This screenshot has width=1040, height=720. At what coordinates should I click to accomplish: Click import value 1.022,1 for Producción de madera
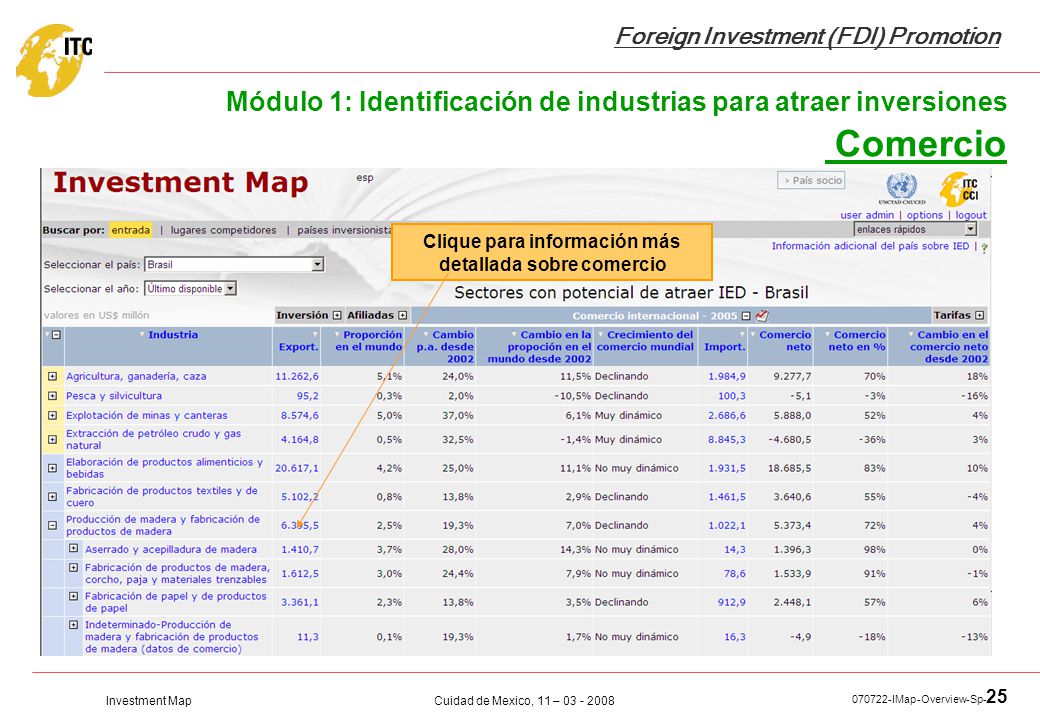(726, 525)
